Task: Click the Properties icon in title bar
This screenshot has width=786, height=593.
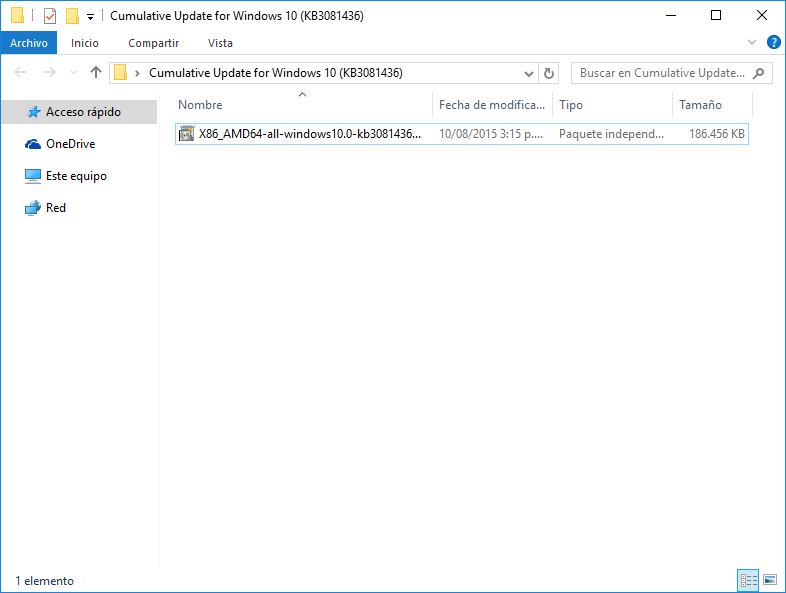Action: 50,16
